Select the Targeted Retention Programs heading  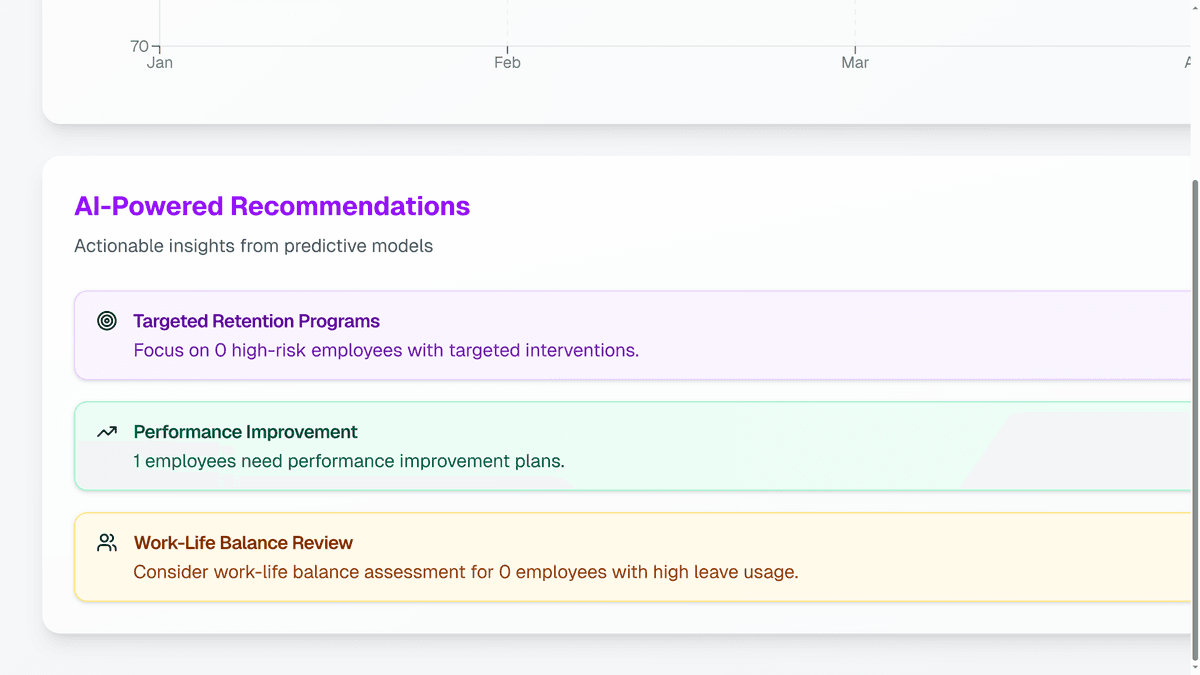coord(256,321)
